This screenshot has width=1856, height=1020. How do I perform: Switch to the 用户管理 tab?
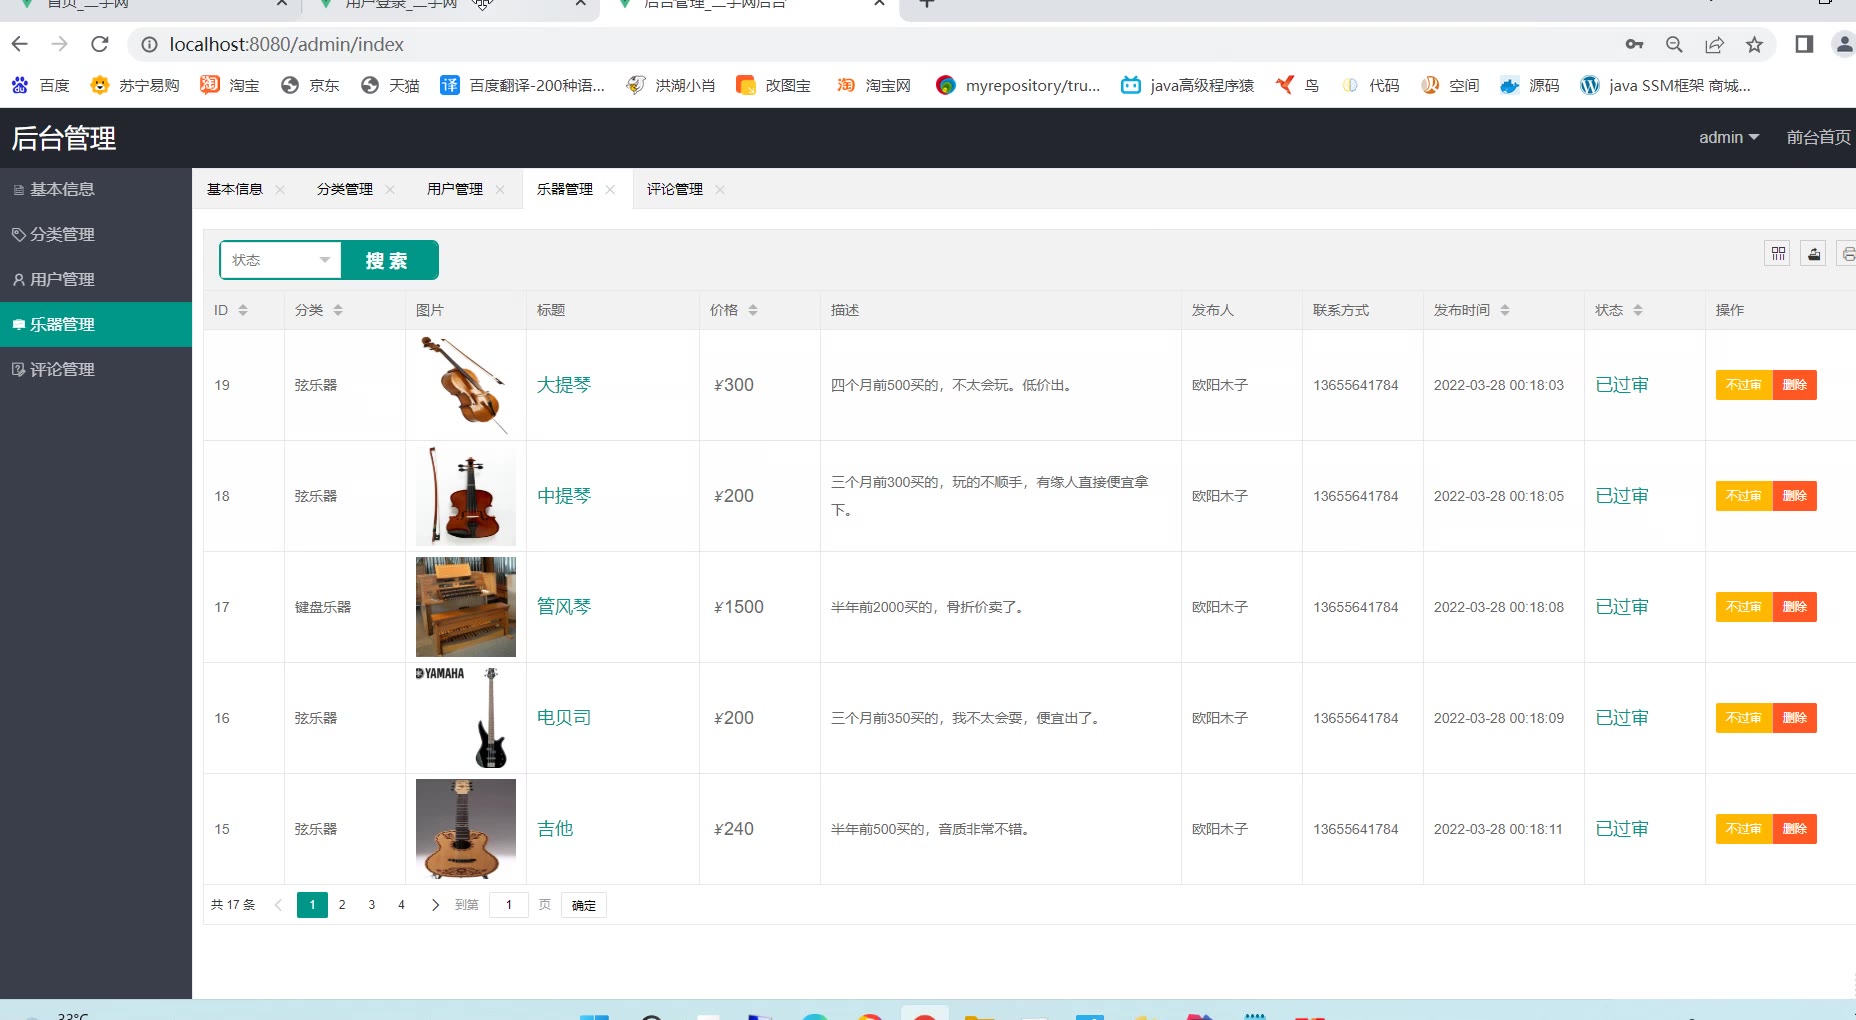(x=455, y=189)
